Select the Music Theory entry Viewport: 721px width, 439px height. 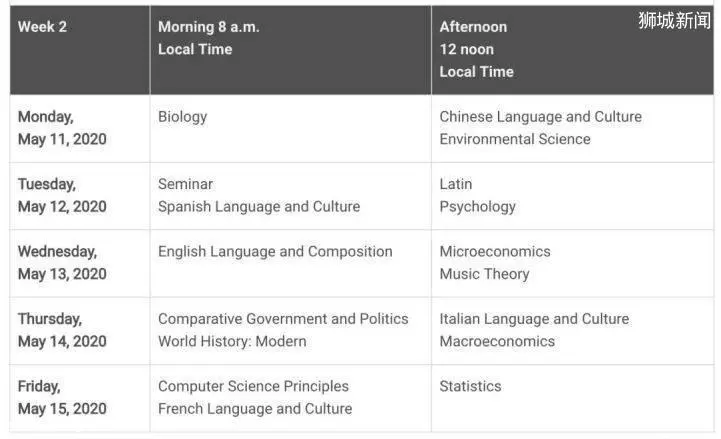pyautogui.click(x=484, y=274)
